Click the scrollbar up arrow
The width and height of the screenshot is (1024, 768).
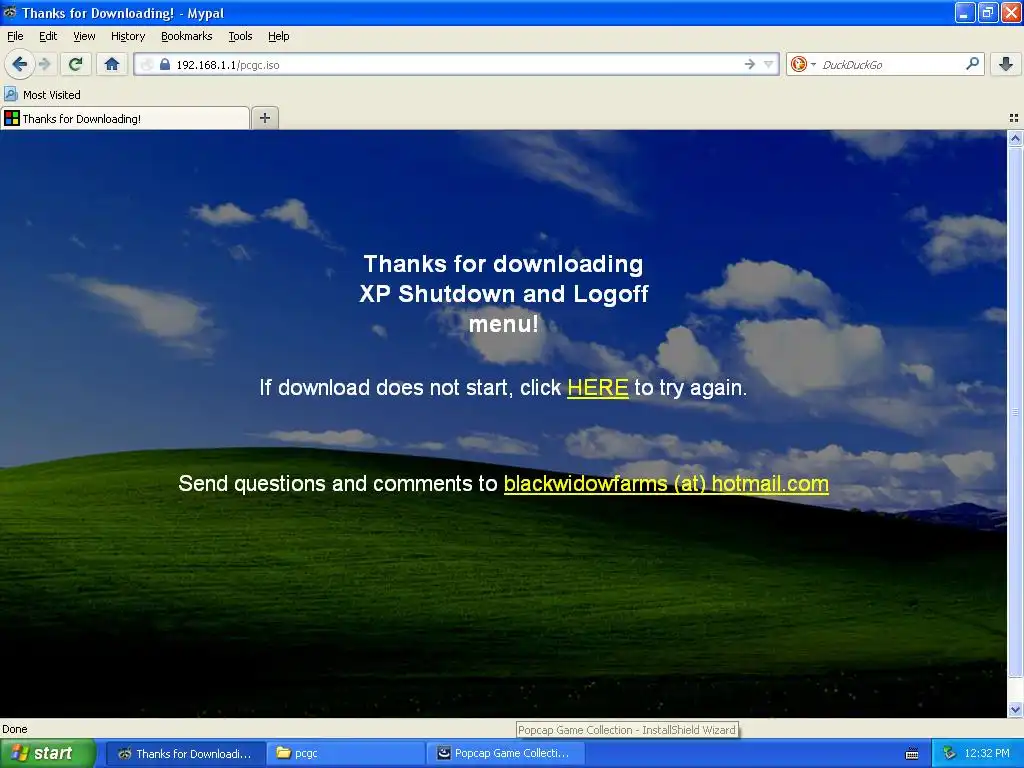pos(1015,138)
